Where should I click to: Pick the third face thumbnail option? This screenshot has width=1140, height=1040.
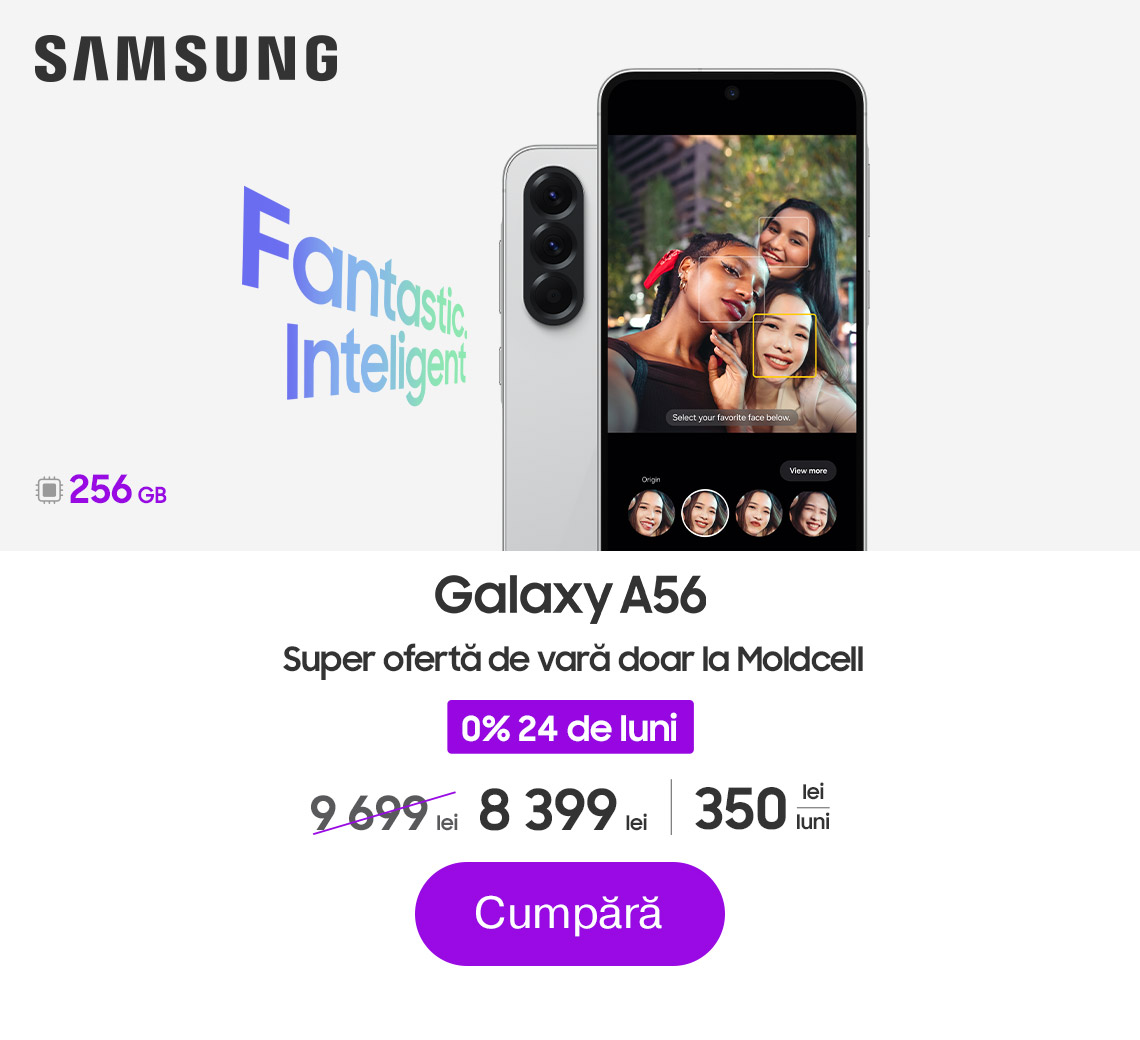(758, 513)
